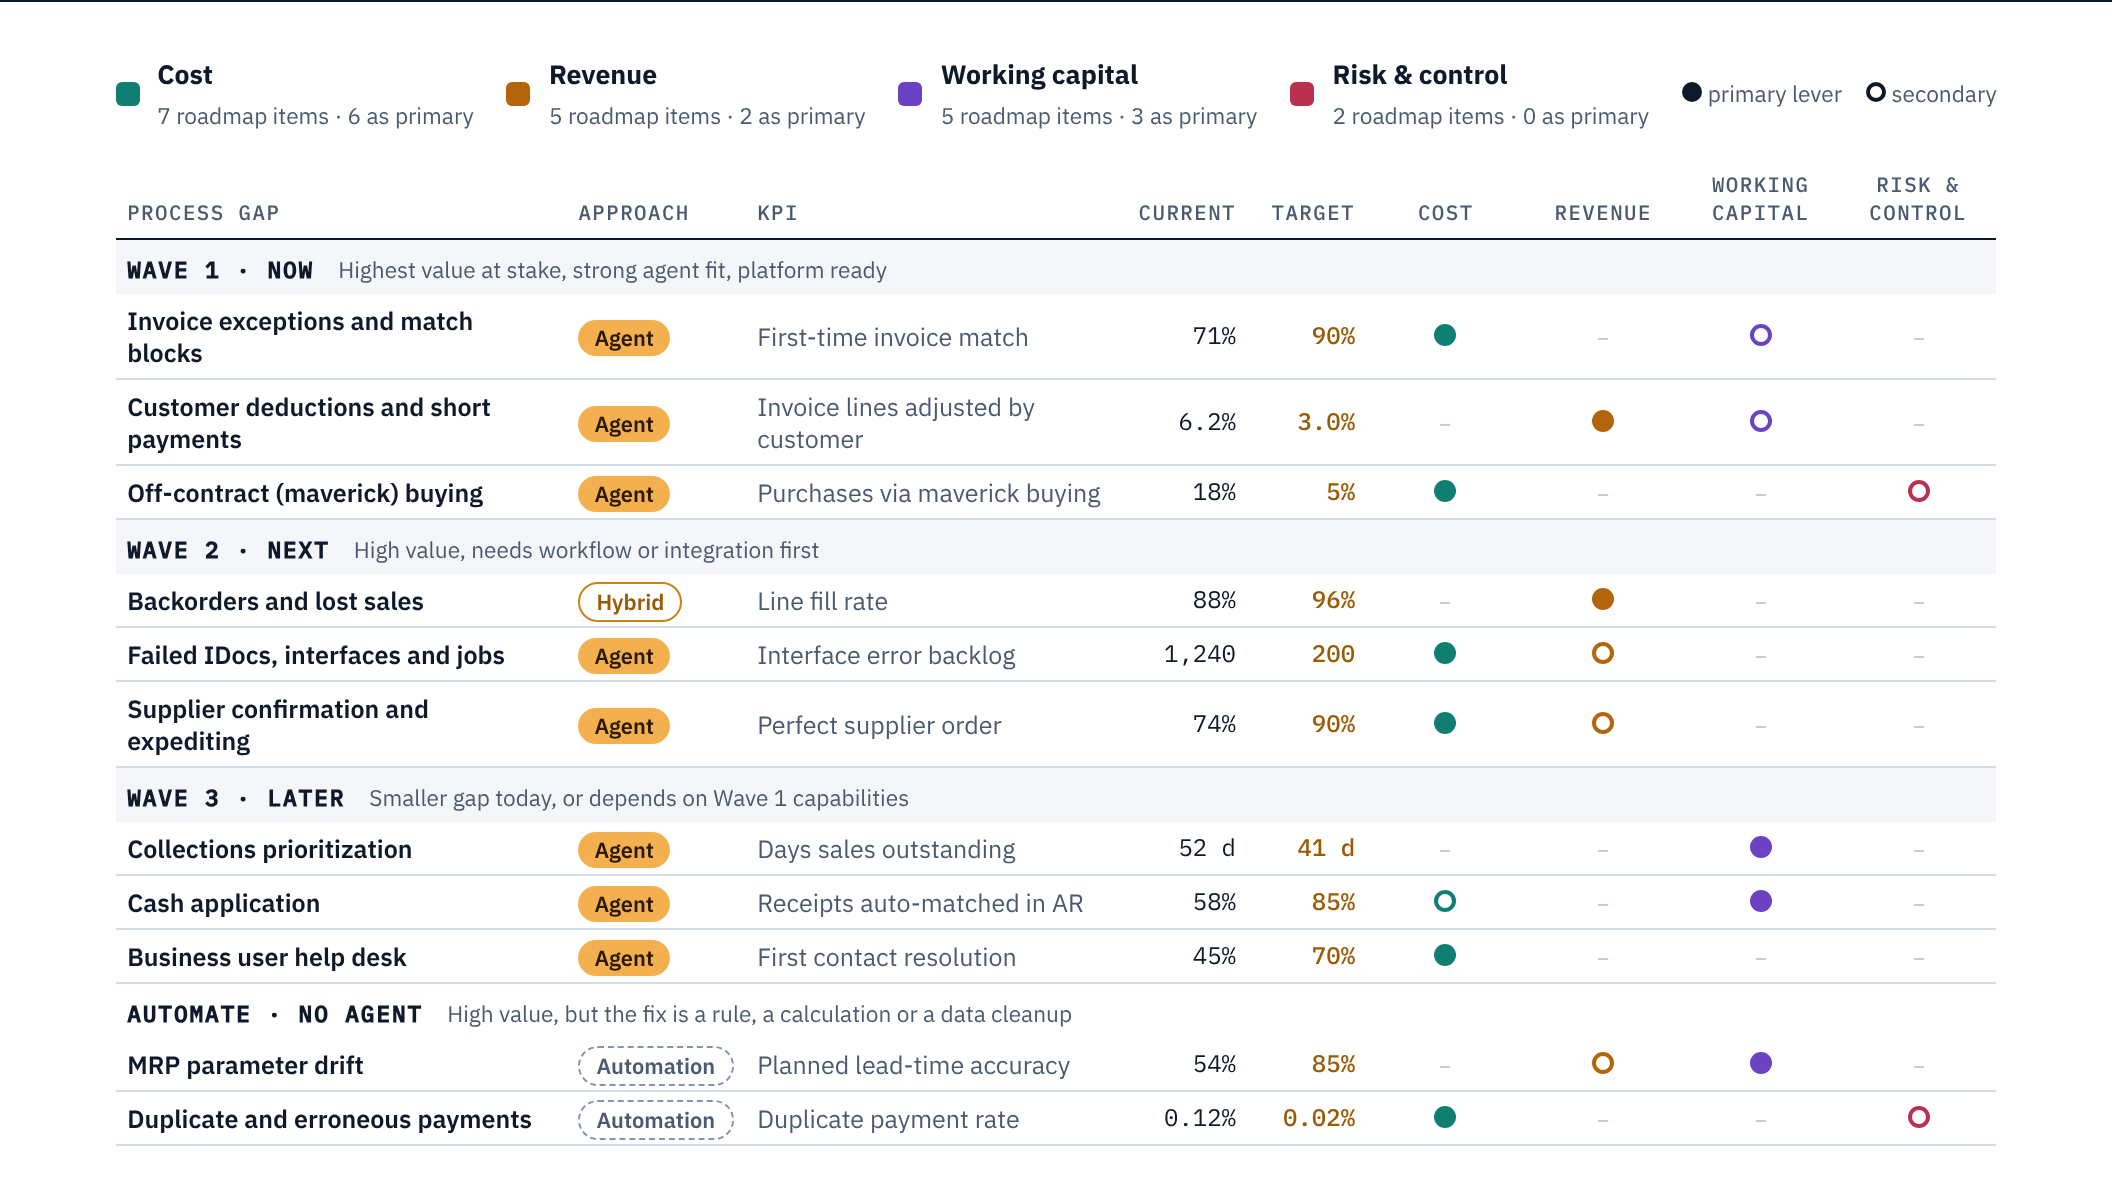Click Working capital circle in Customer deductions row
The image size is (2112, 1178).
click(x=1761, y=421)
